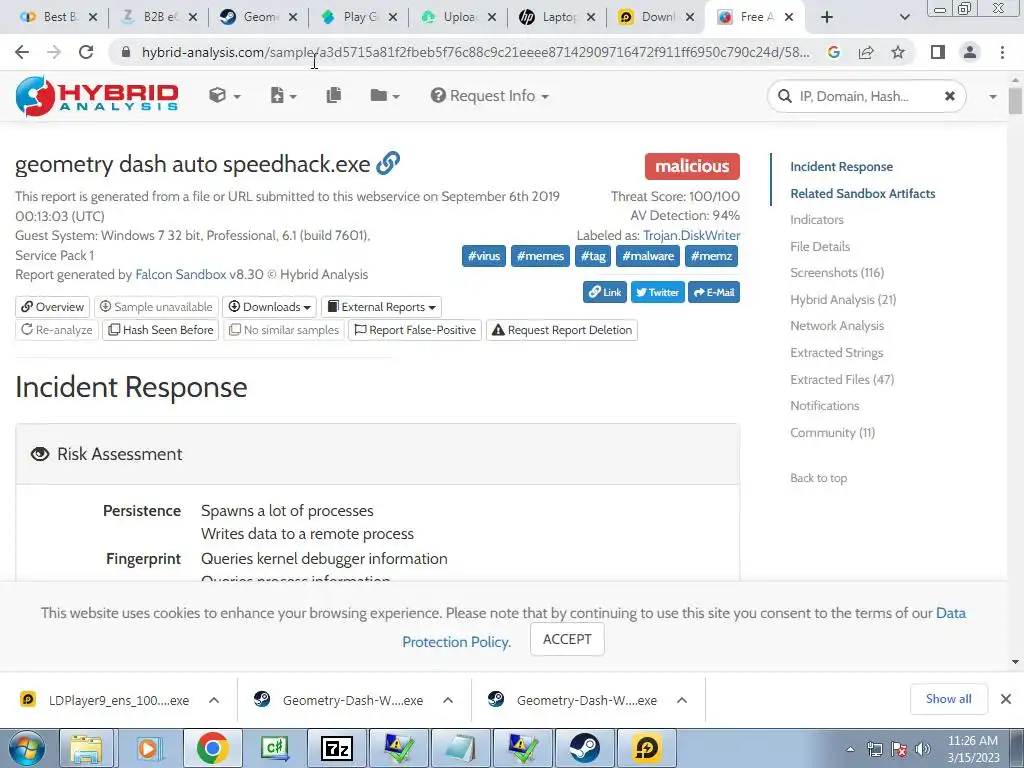Image resolution: width=1024 pixels, height=768 pixels.
Task: Select the #memes tag
Action: [x=540, y=256]
